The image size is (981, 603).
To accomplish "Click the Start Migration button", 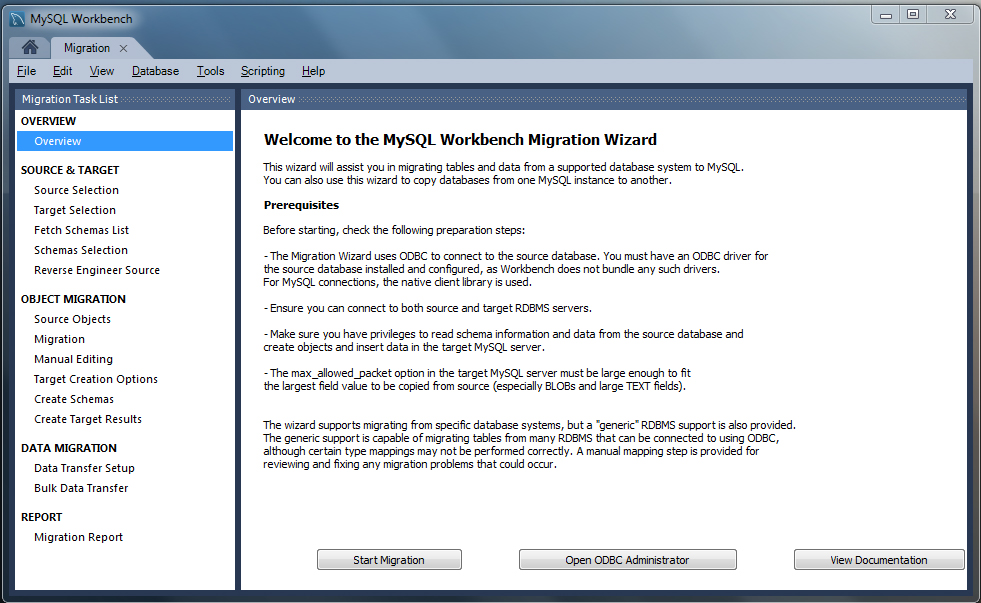I will (x=389, y=559).
